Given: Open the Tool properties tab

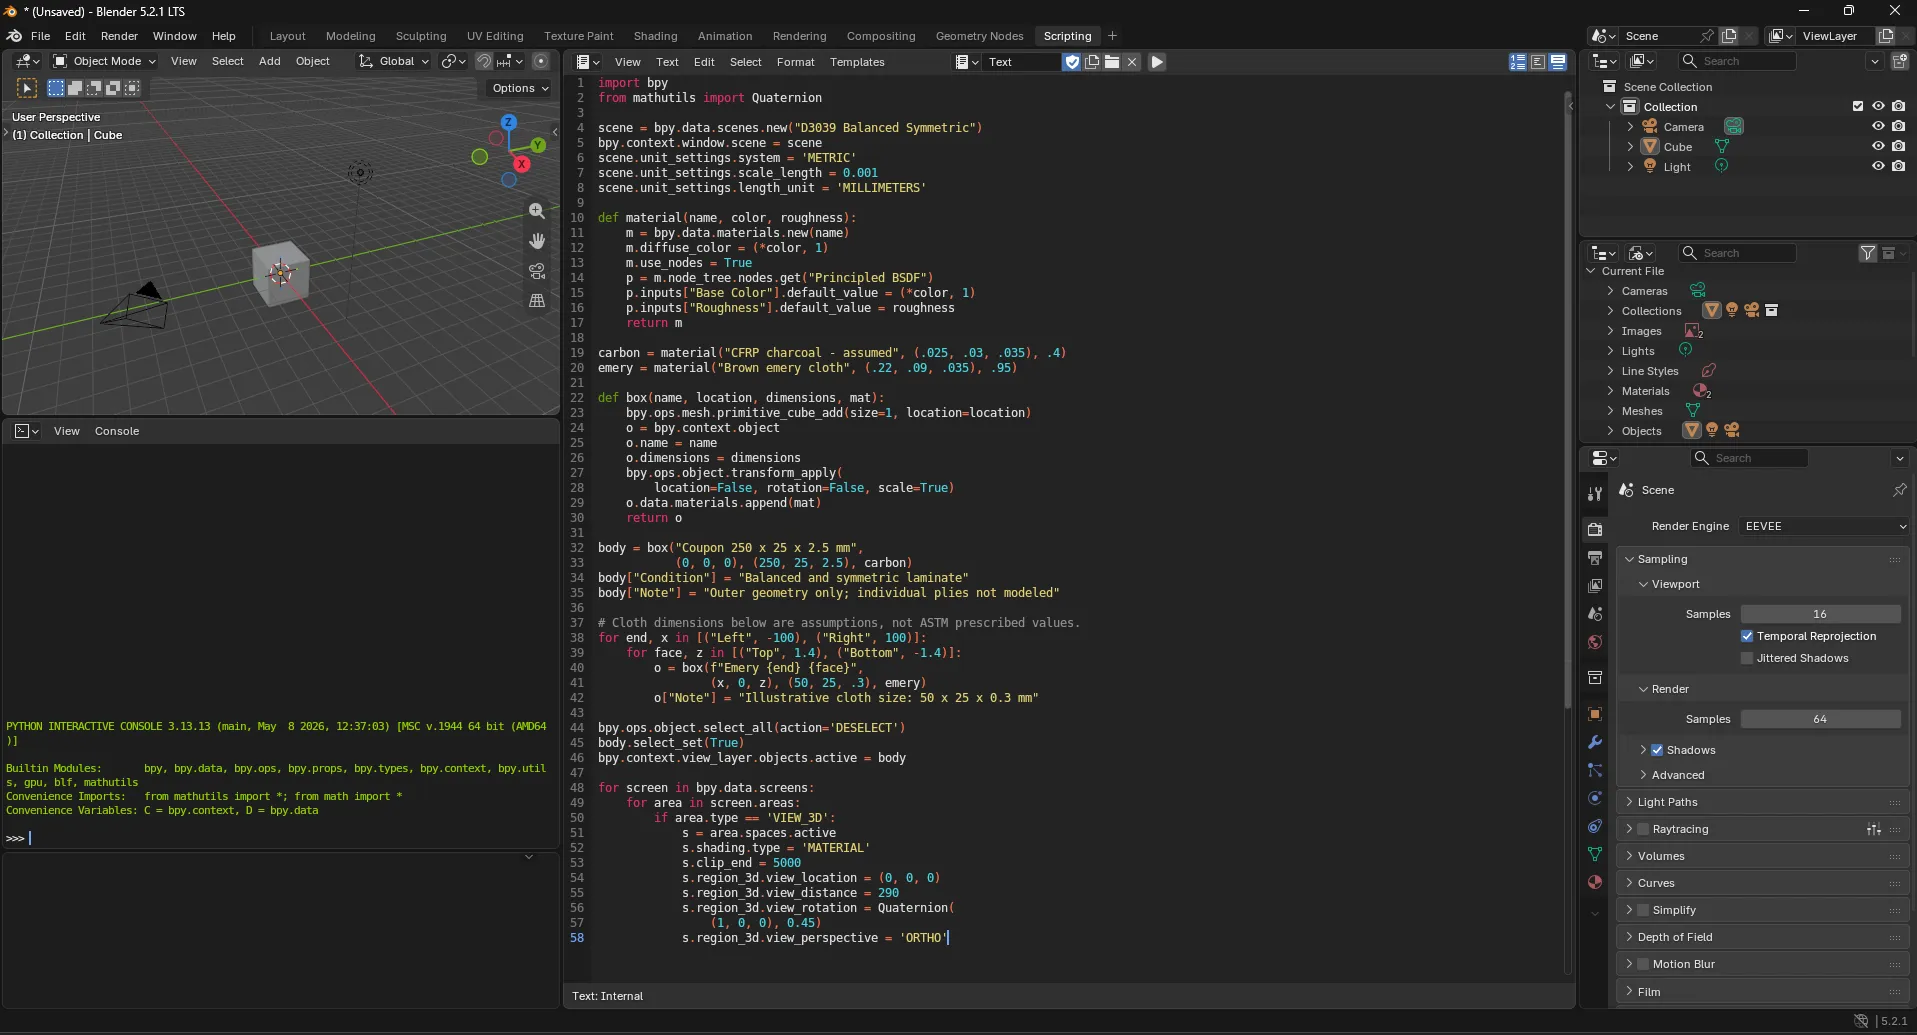Looking at the screenshot, I should point(1595,494).
